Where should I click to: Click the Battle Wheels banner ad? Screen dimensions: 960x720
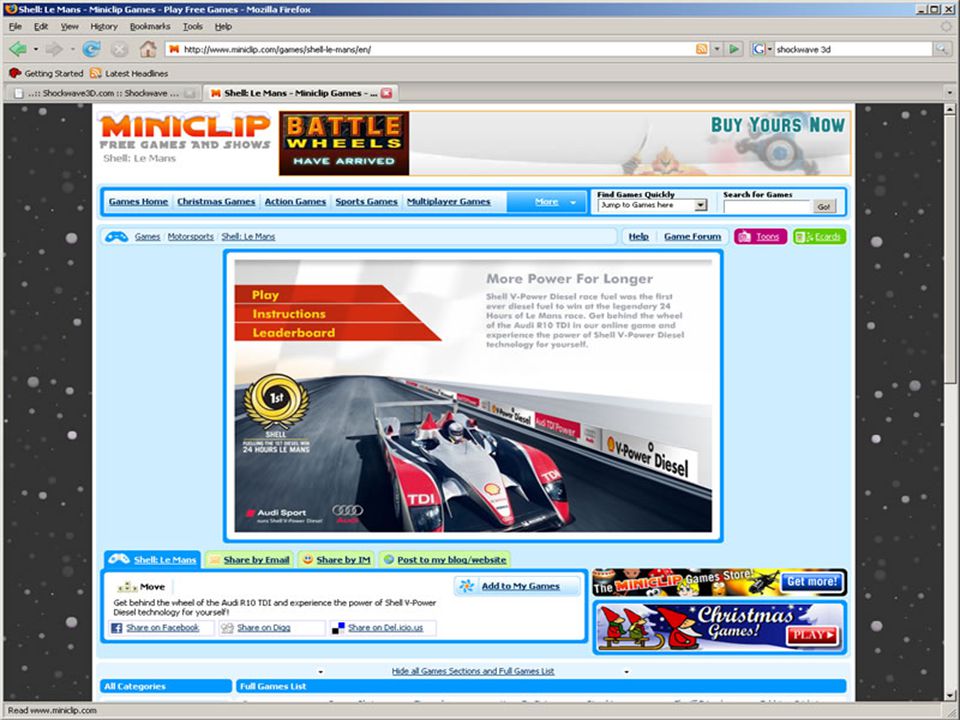point(564,143)
